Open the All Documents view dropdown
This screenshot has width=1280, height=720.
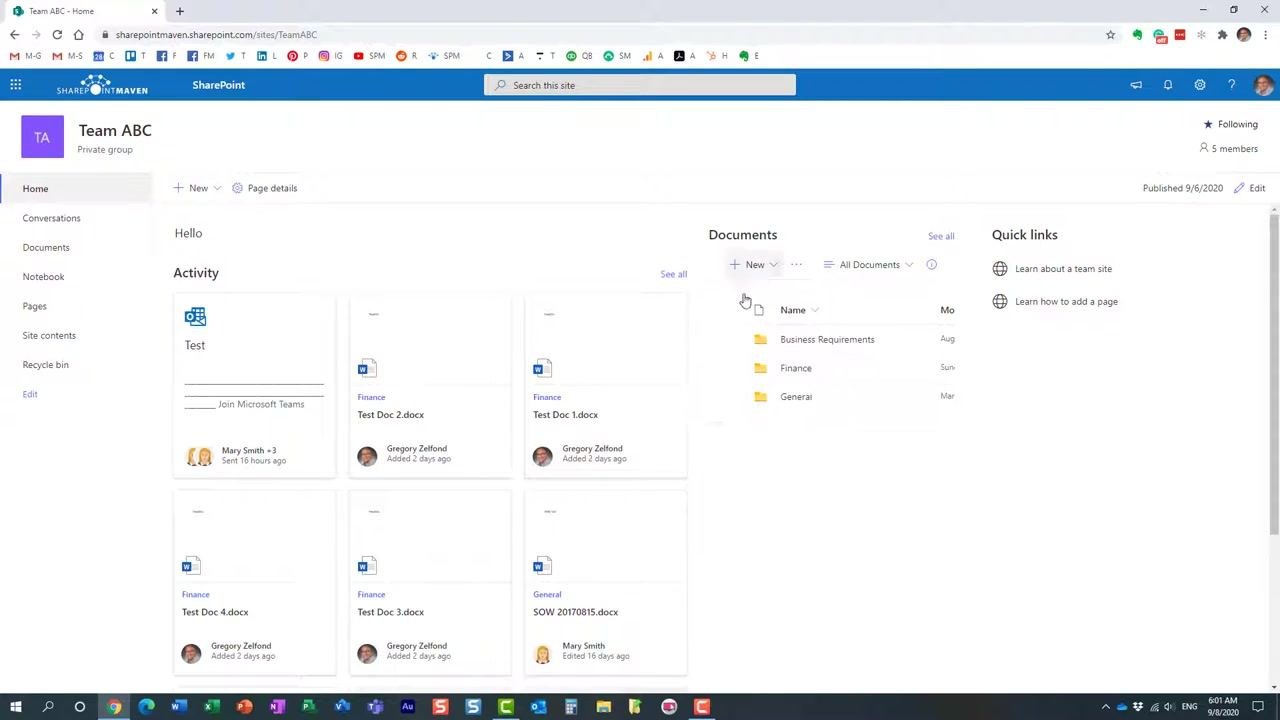pyautogui.click(x=868, y=265)
